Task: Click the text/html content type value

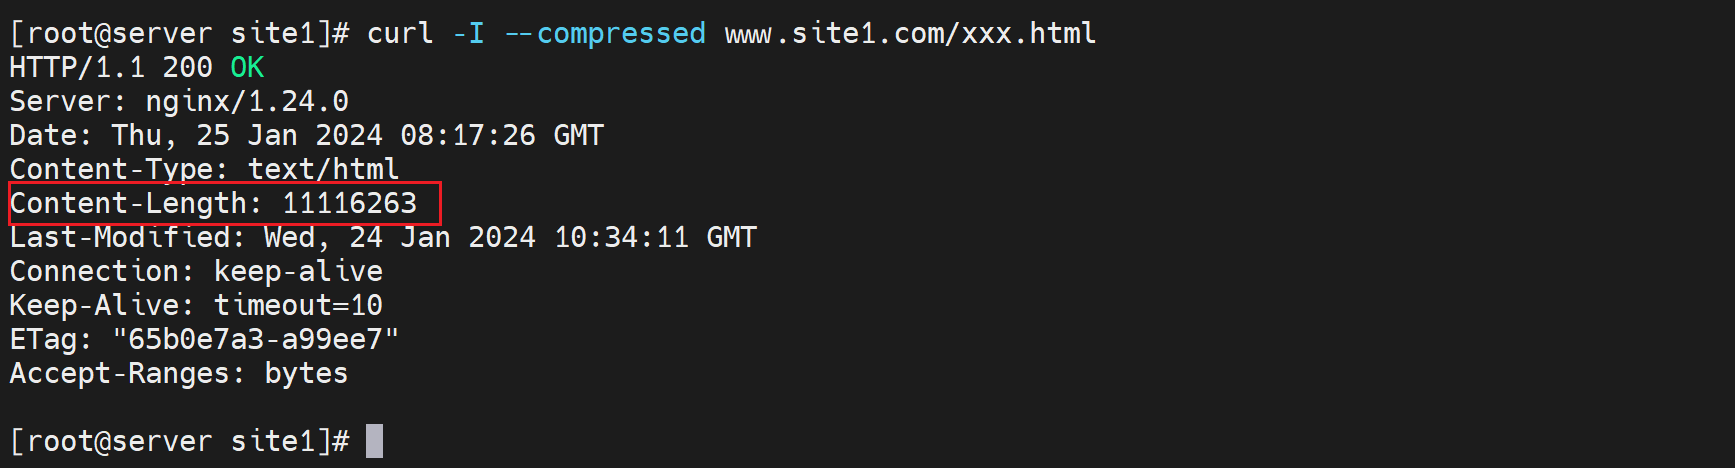Action: 323,169
